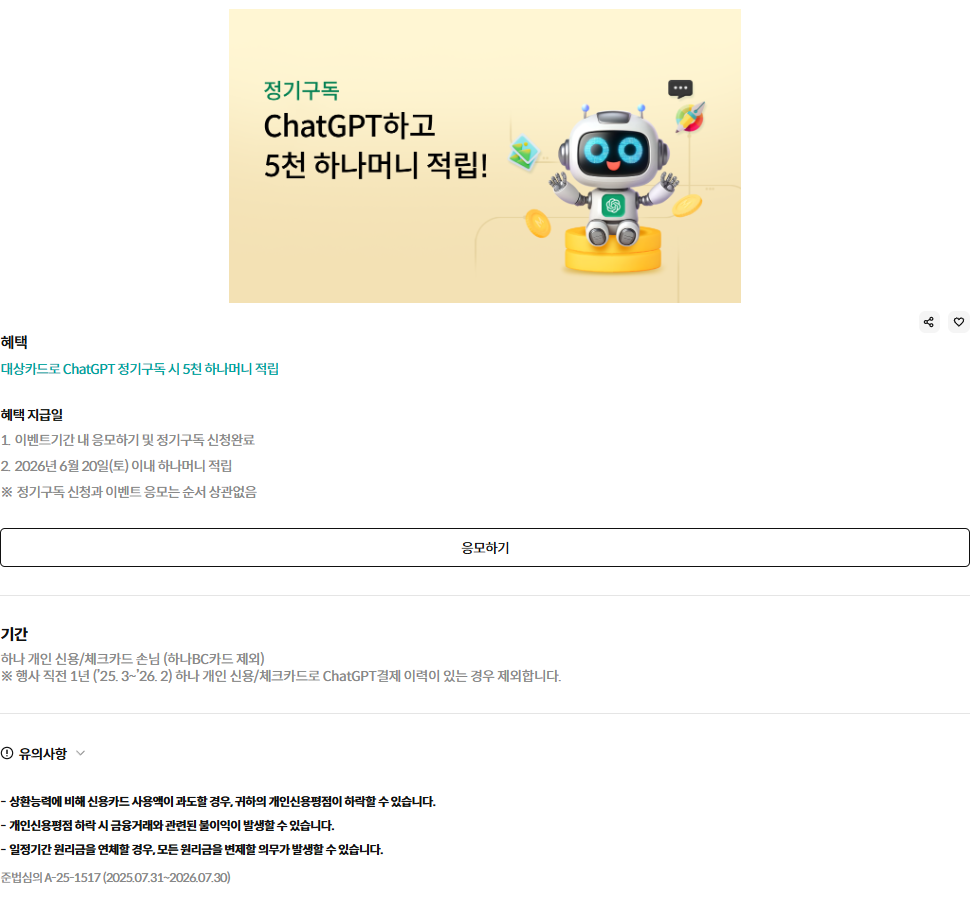The width and height of the screenshot is (973, 907).
Task: Click the share icon below the banner
Action: pyautogui.click(x=929, y=322)
